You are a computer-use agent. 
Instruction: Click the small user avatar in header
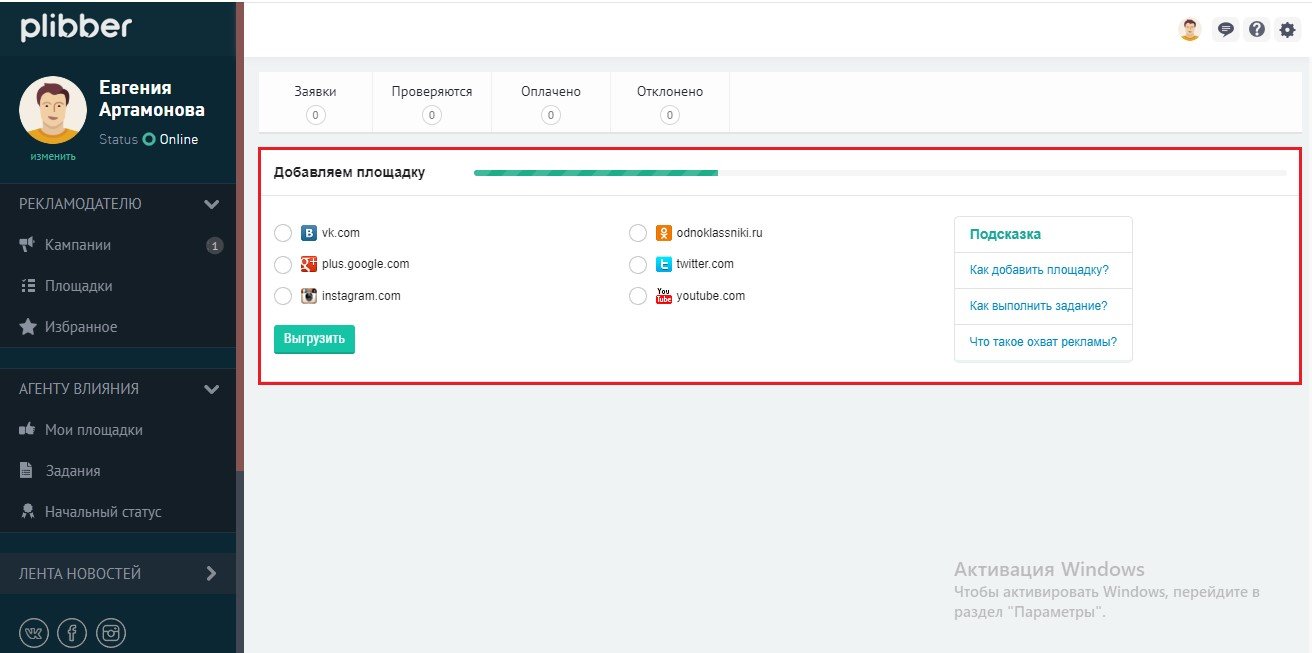point(1189,30)
